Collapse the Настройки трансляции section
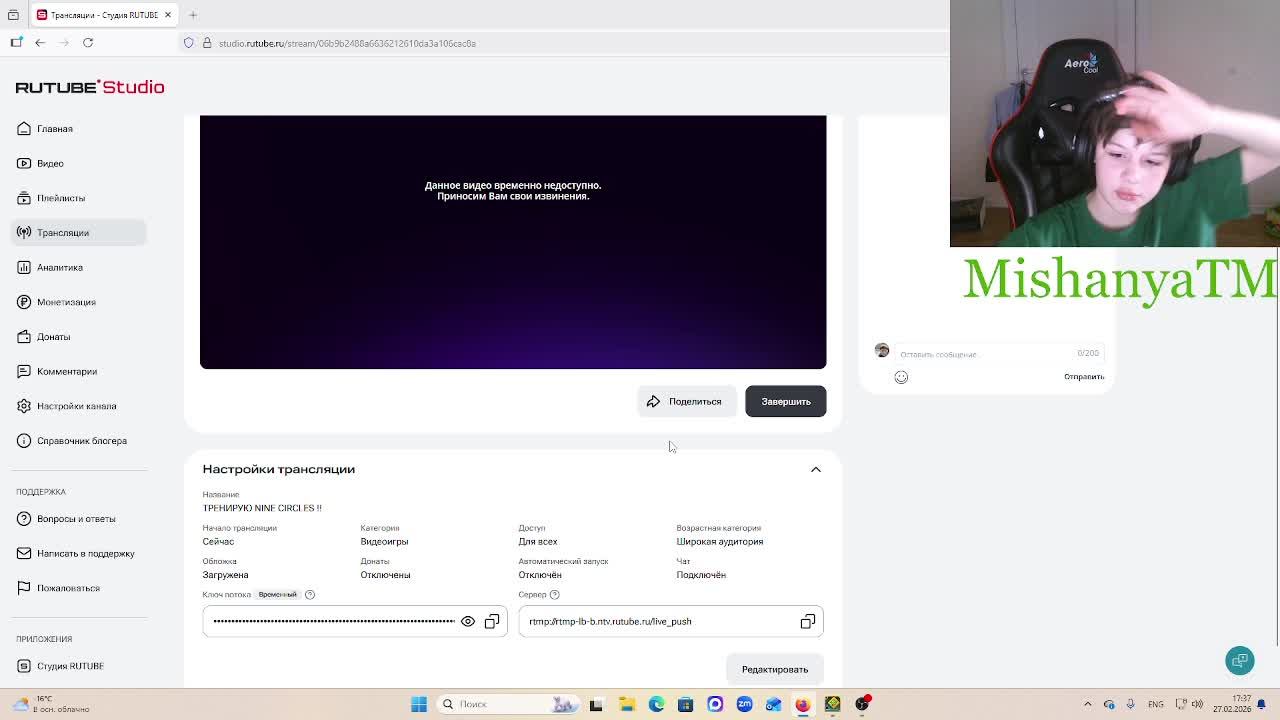This screenshot has width=1280, height=720. (x=816, y=469)
